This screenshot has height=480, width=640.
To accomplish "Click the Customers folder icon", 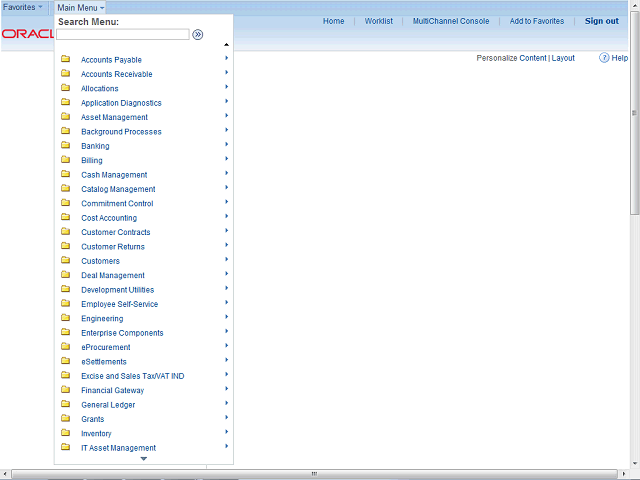I will (65, 260).
